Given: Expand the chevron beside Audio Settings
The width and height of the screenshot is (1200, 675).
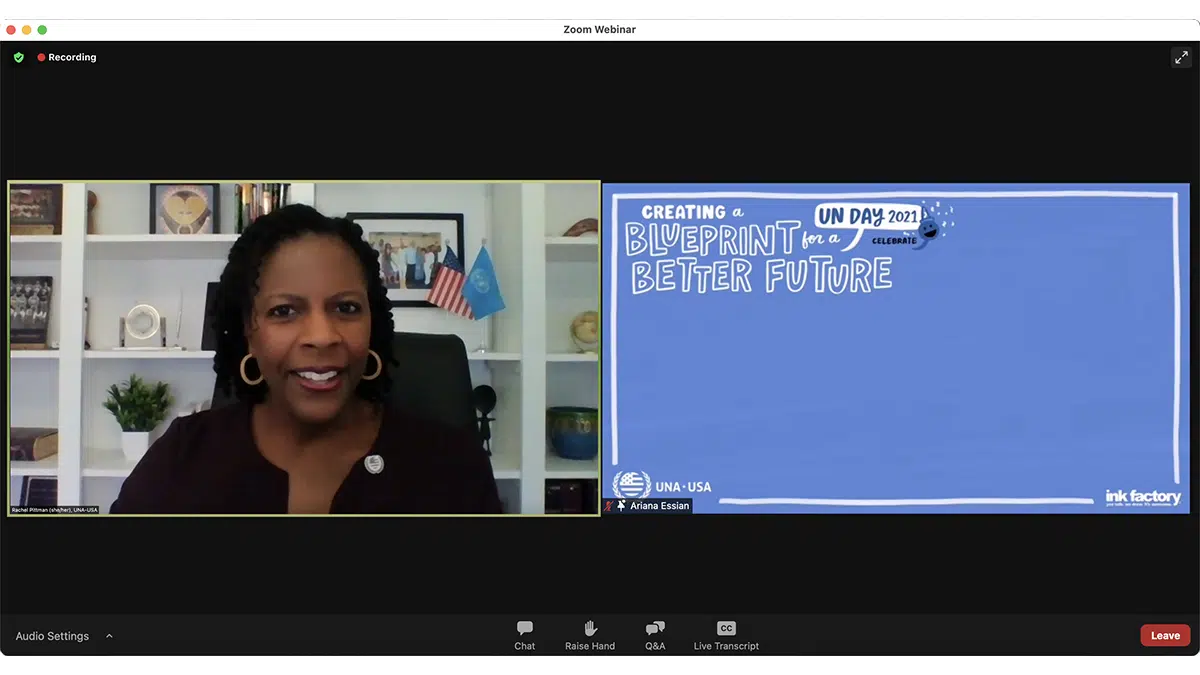Looking at the screenshot, I should click(109, 636).
